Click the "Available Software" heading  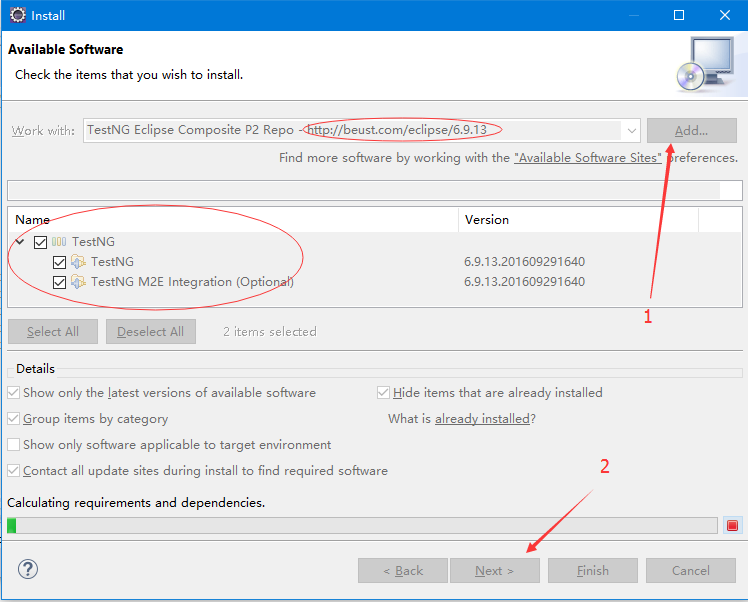point(65,50)
